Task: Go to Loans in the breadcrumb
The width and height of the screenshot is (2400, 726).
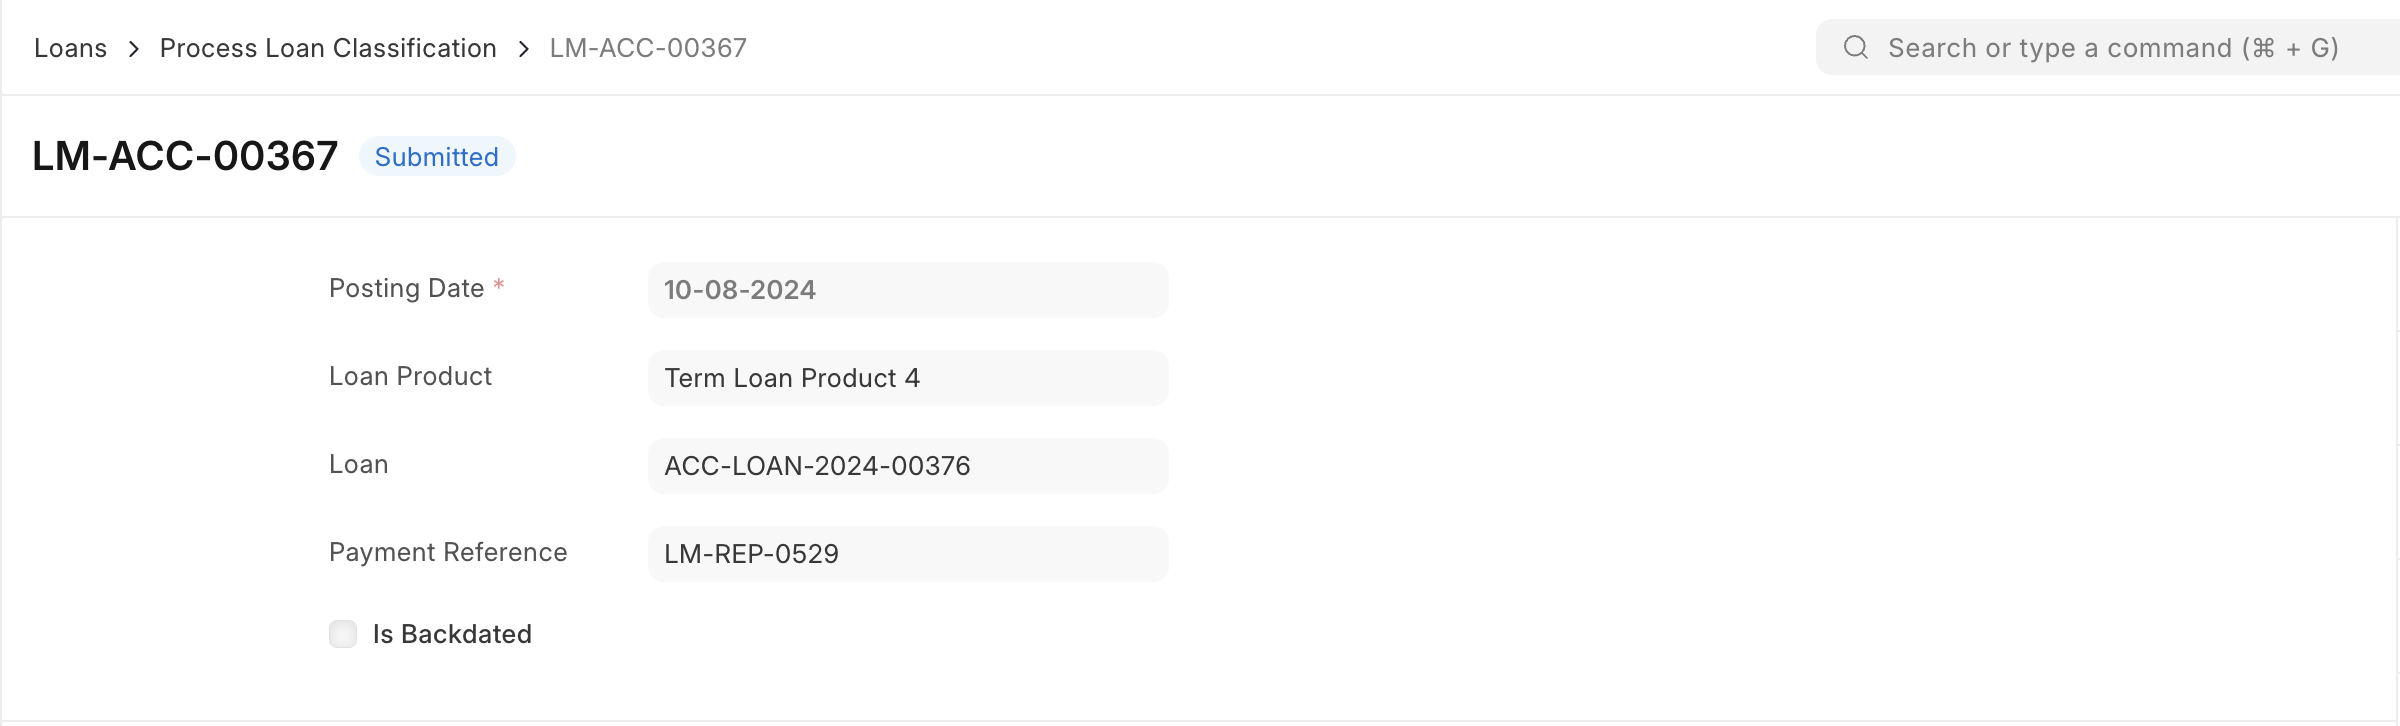Action: click(x=70, y=48)
